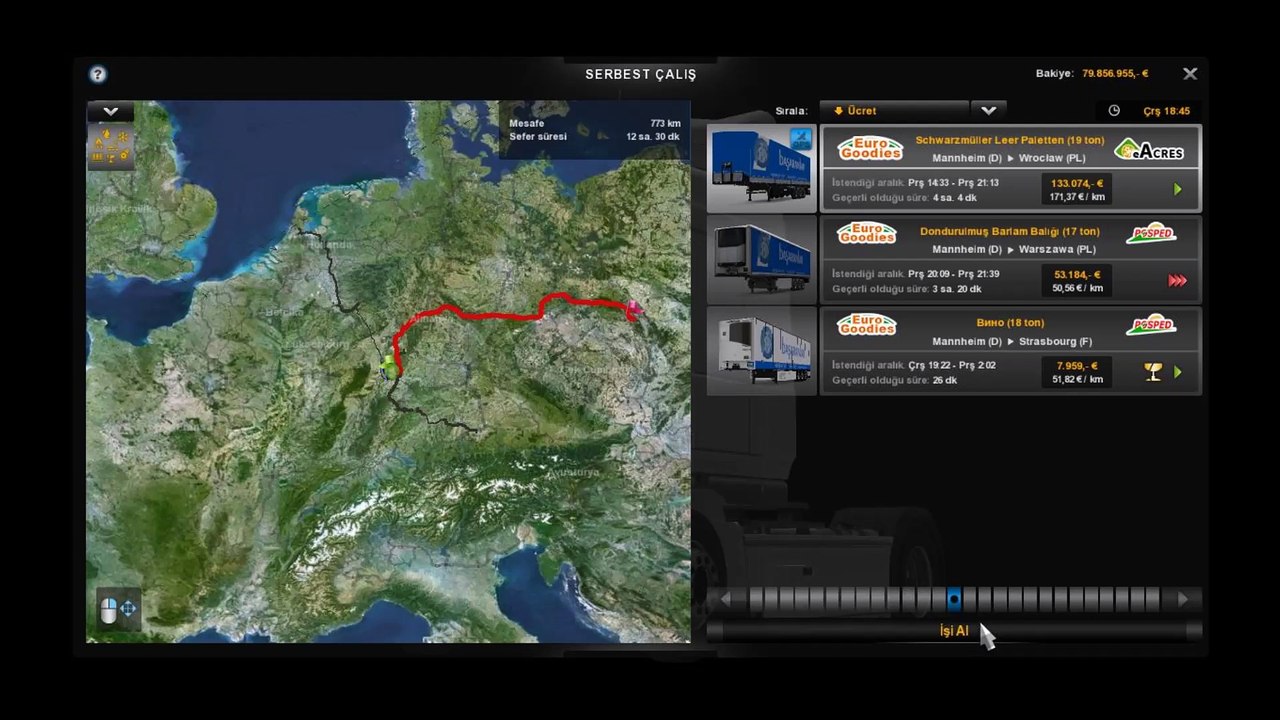Click the Mesafe 773 km distance readout

594,123
